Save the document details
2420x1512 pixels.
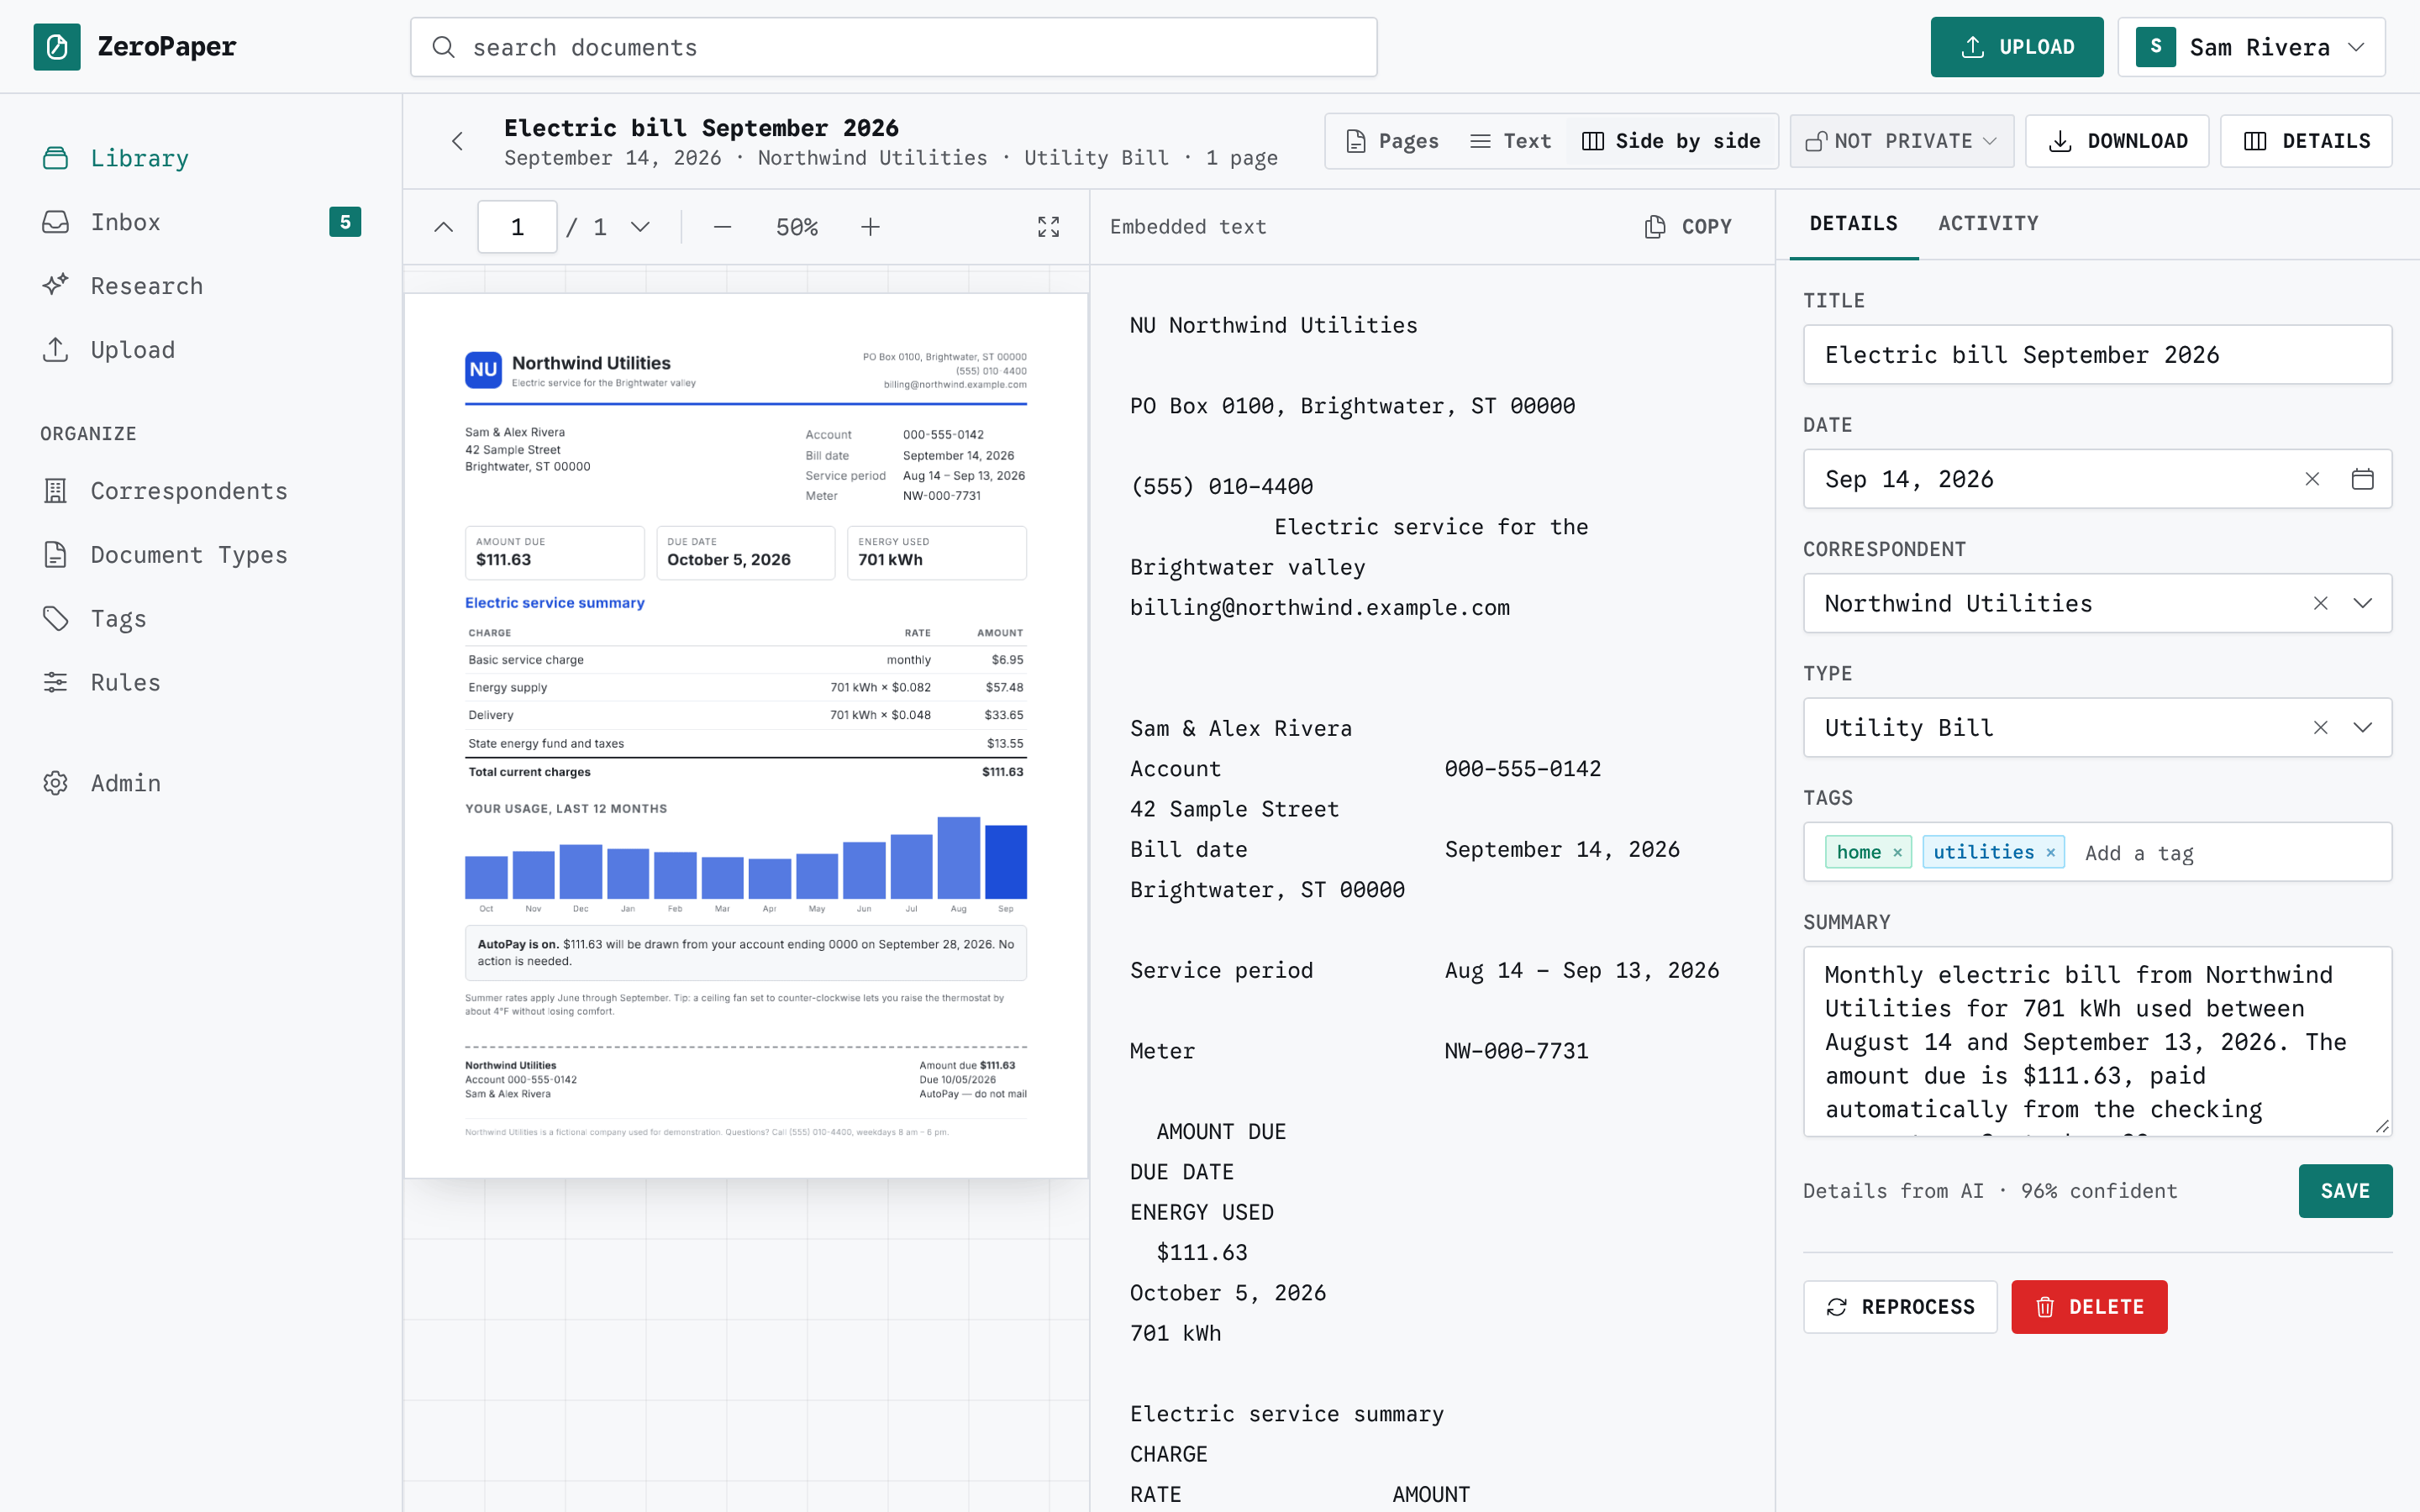click(2345, 1191)
